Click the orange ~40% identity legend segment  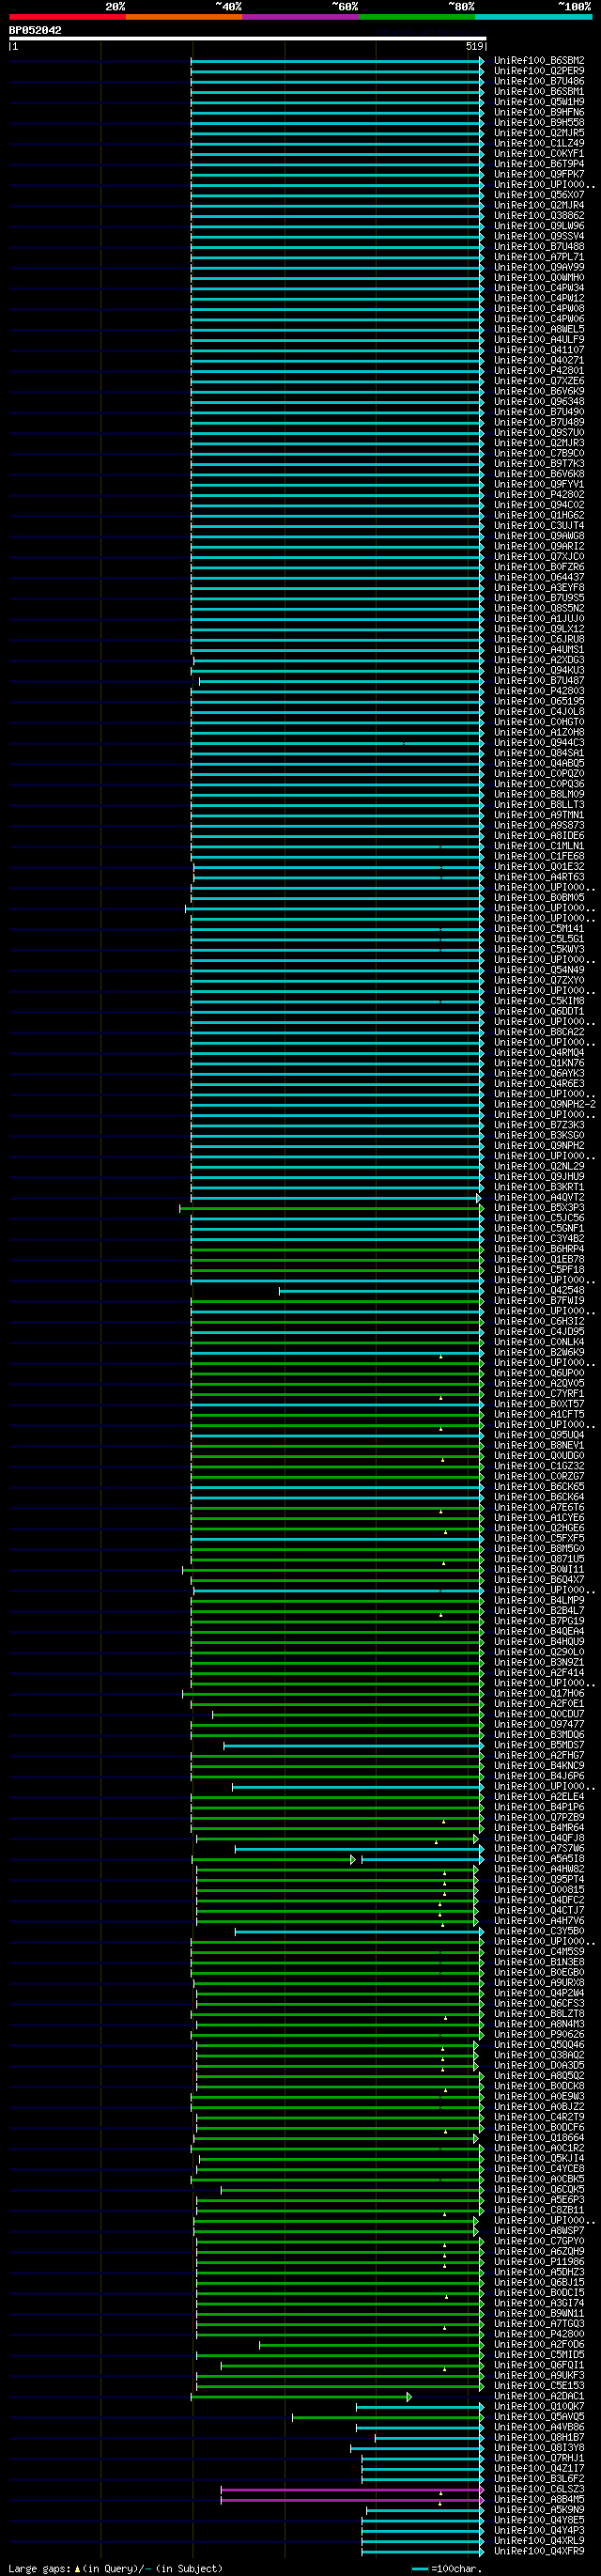(x=184, y=17)
